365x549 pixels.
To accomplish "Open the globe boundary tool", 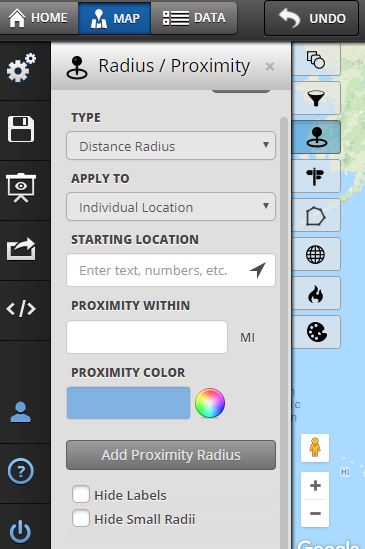I will coord(316,254).
